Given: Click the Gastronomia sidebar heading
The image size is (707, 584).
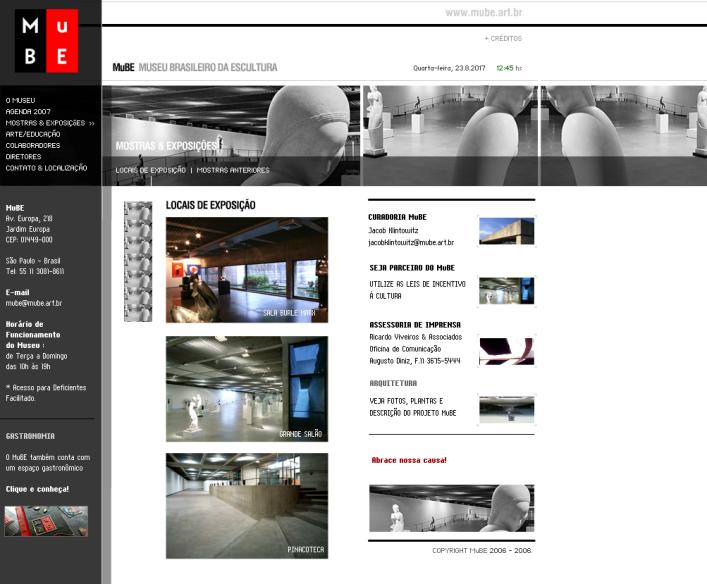Looking at the screenshot, I should coord(30,436).
